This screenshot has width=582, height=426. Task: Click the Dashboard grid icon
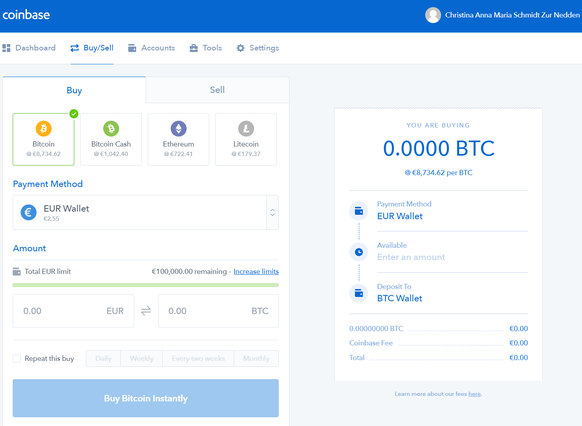click(x=6, y=48)
